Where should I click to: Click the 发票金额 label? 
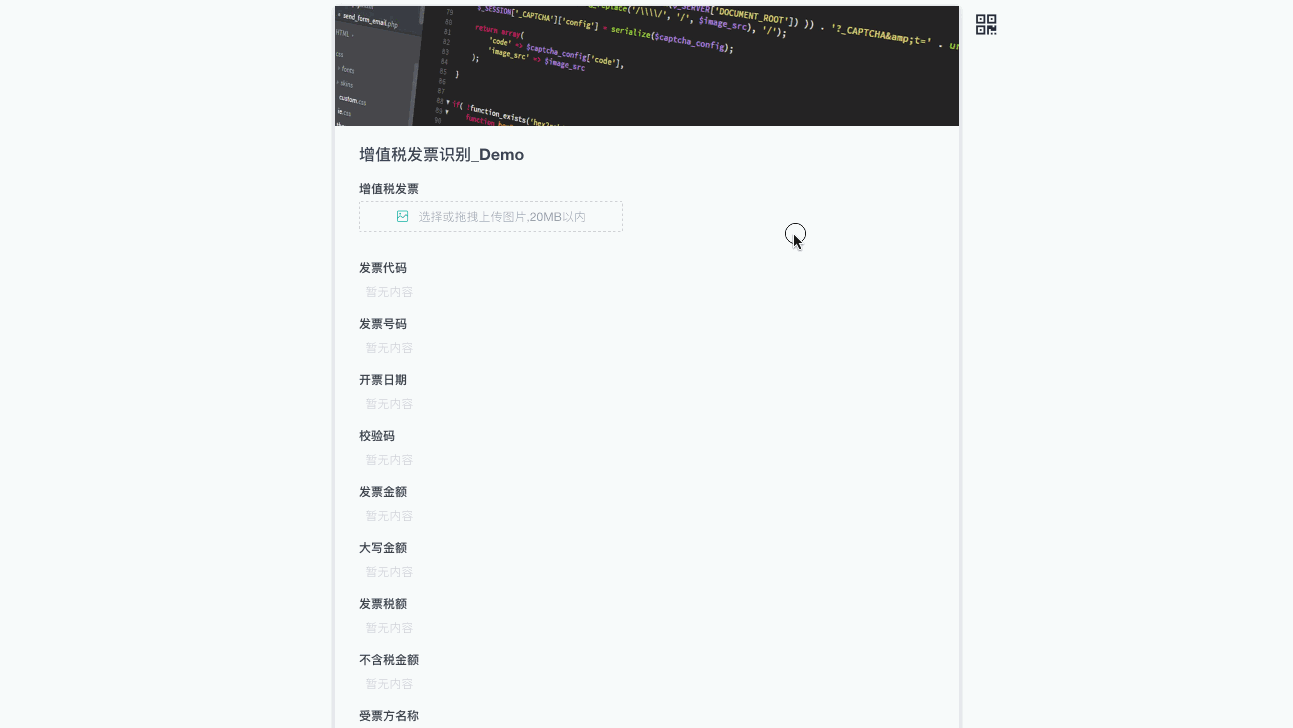[x=383, y=492]
